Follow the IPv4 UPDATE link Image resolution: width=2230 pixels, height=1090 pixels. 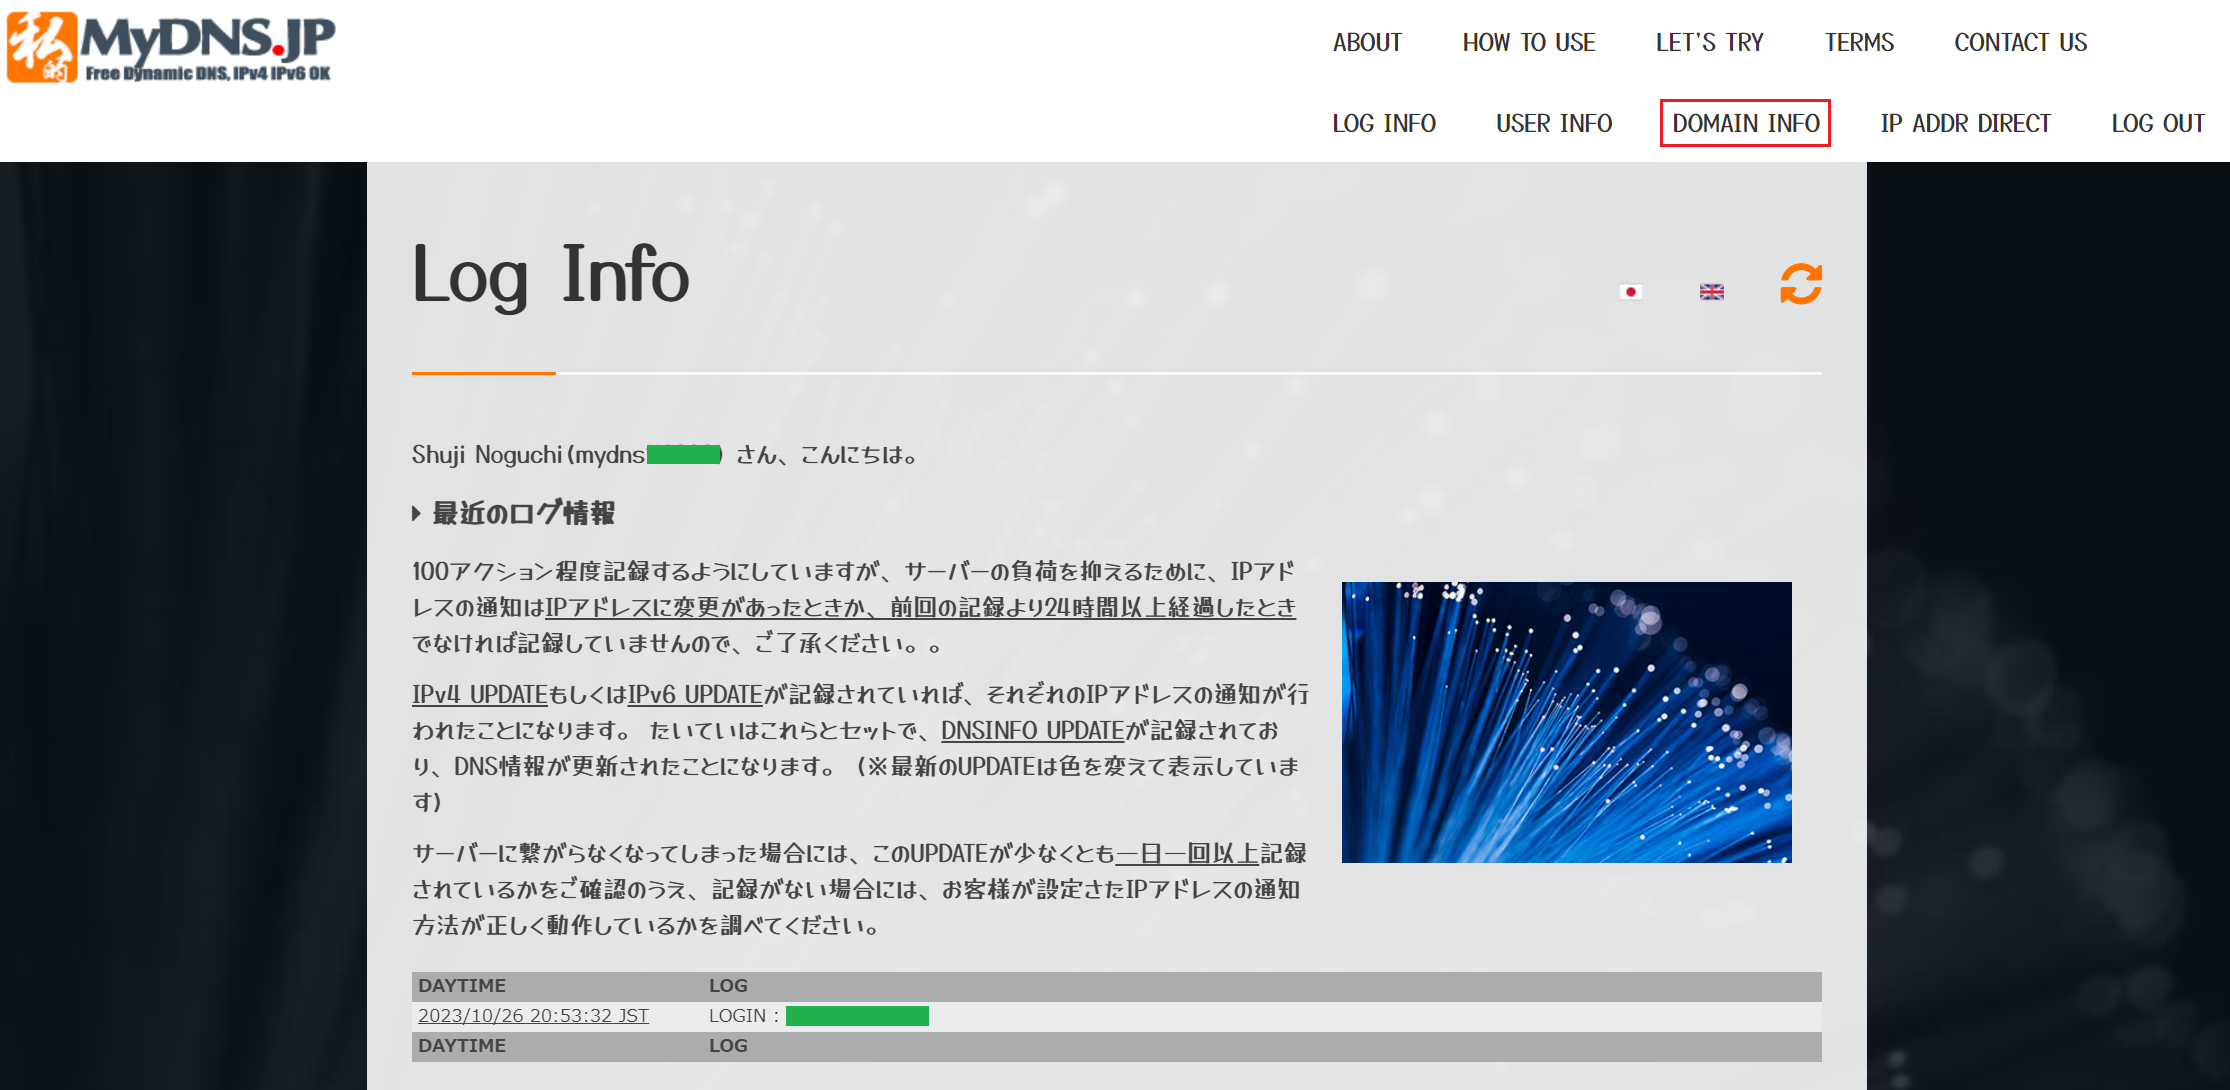[478, 694]
